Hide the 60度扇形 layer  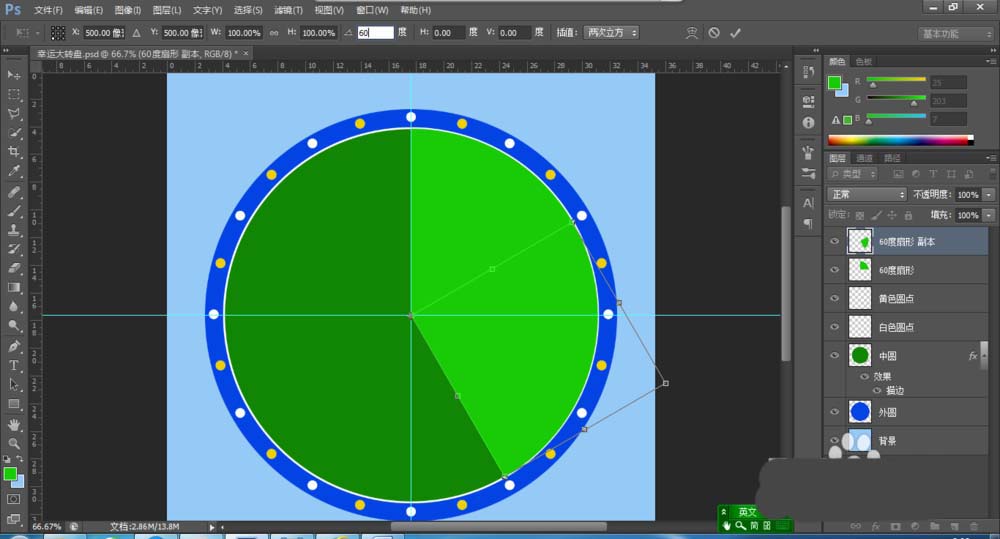tap(834, 270)
